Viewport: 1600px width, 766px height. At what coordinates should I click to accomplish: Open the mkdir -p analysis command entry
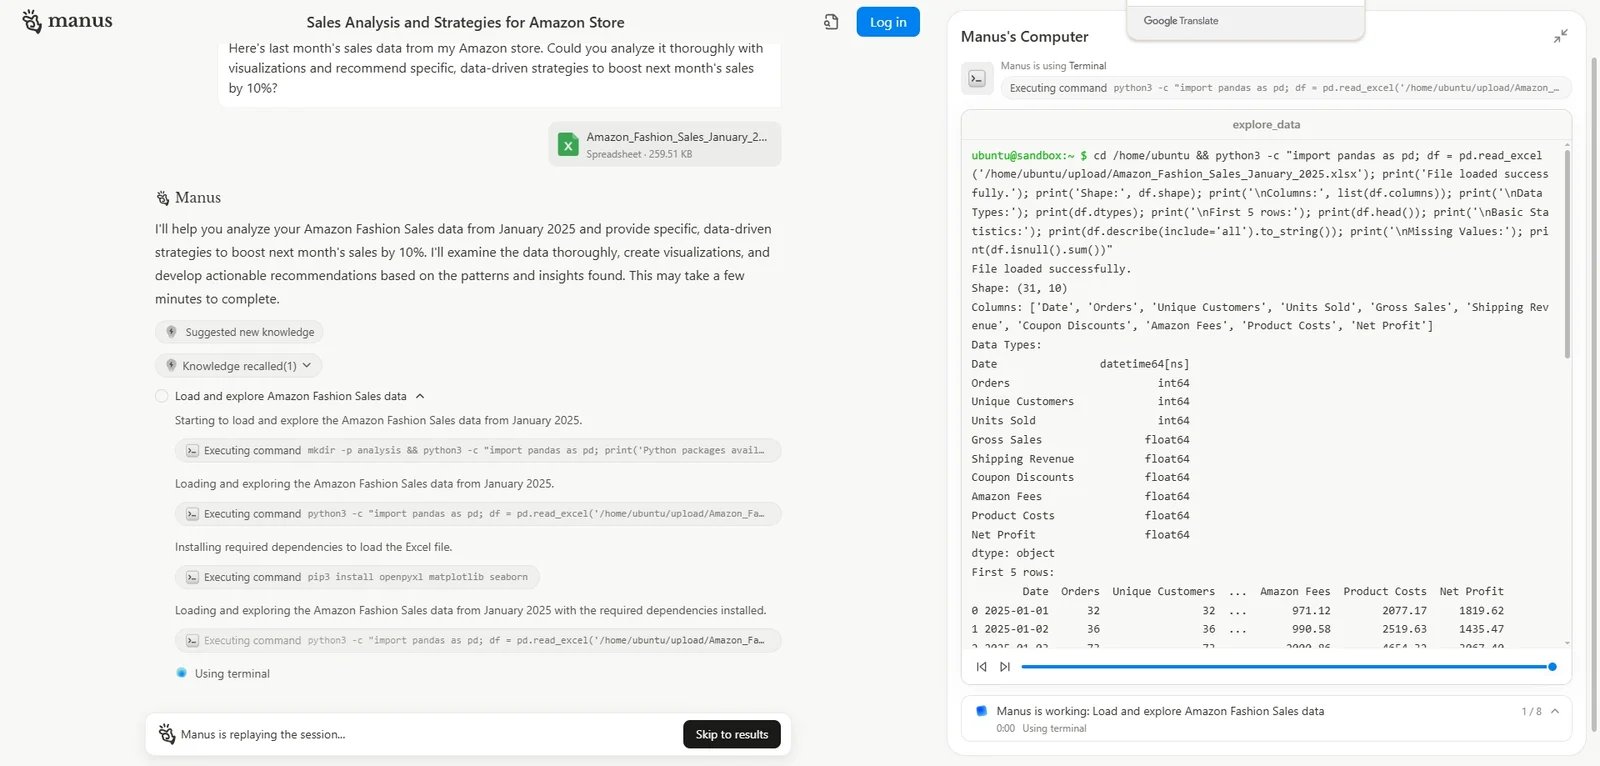(478, 451)
